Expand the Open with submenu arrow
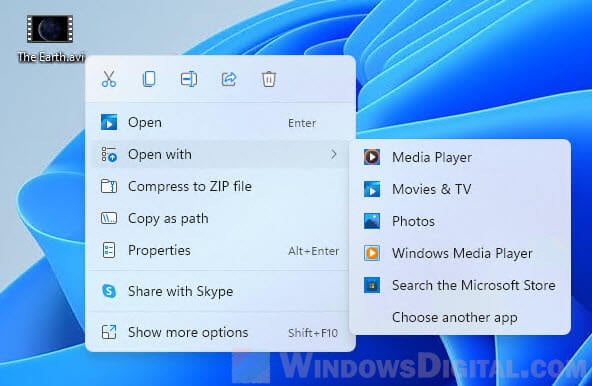592x386 pixels. pos(334,154)
